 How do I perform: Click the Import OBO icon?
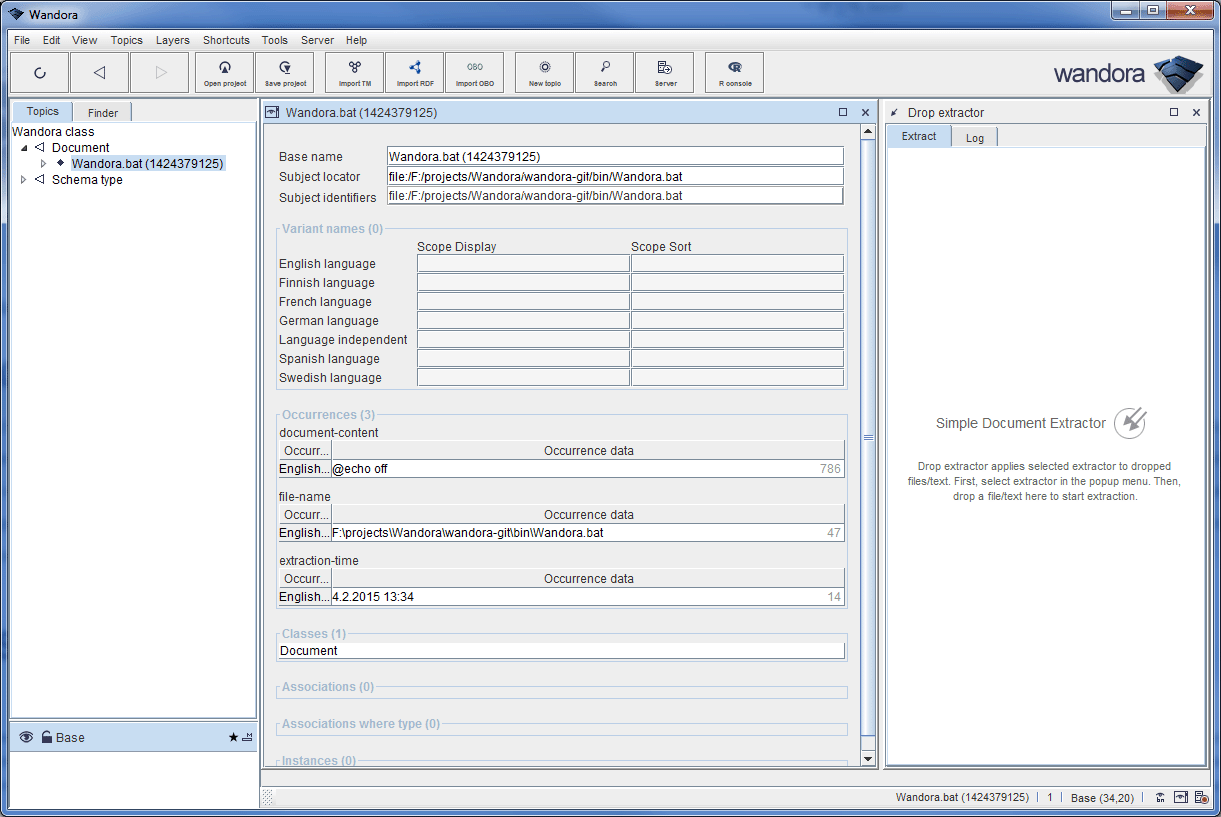475,72
